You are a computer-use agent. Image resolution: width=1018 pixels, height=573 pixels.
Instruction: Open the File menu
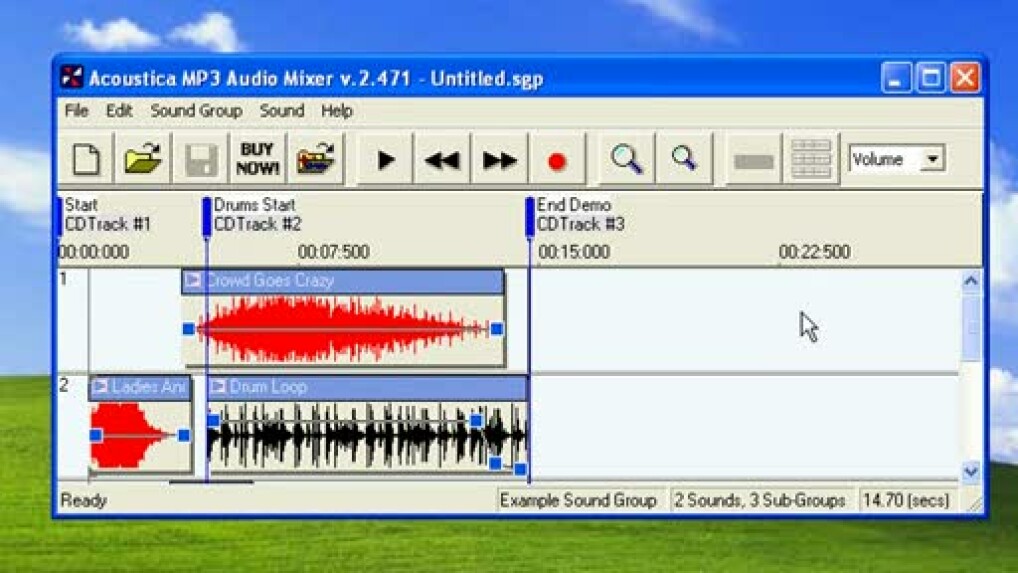tap(77, 111)
